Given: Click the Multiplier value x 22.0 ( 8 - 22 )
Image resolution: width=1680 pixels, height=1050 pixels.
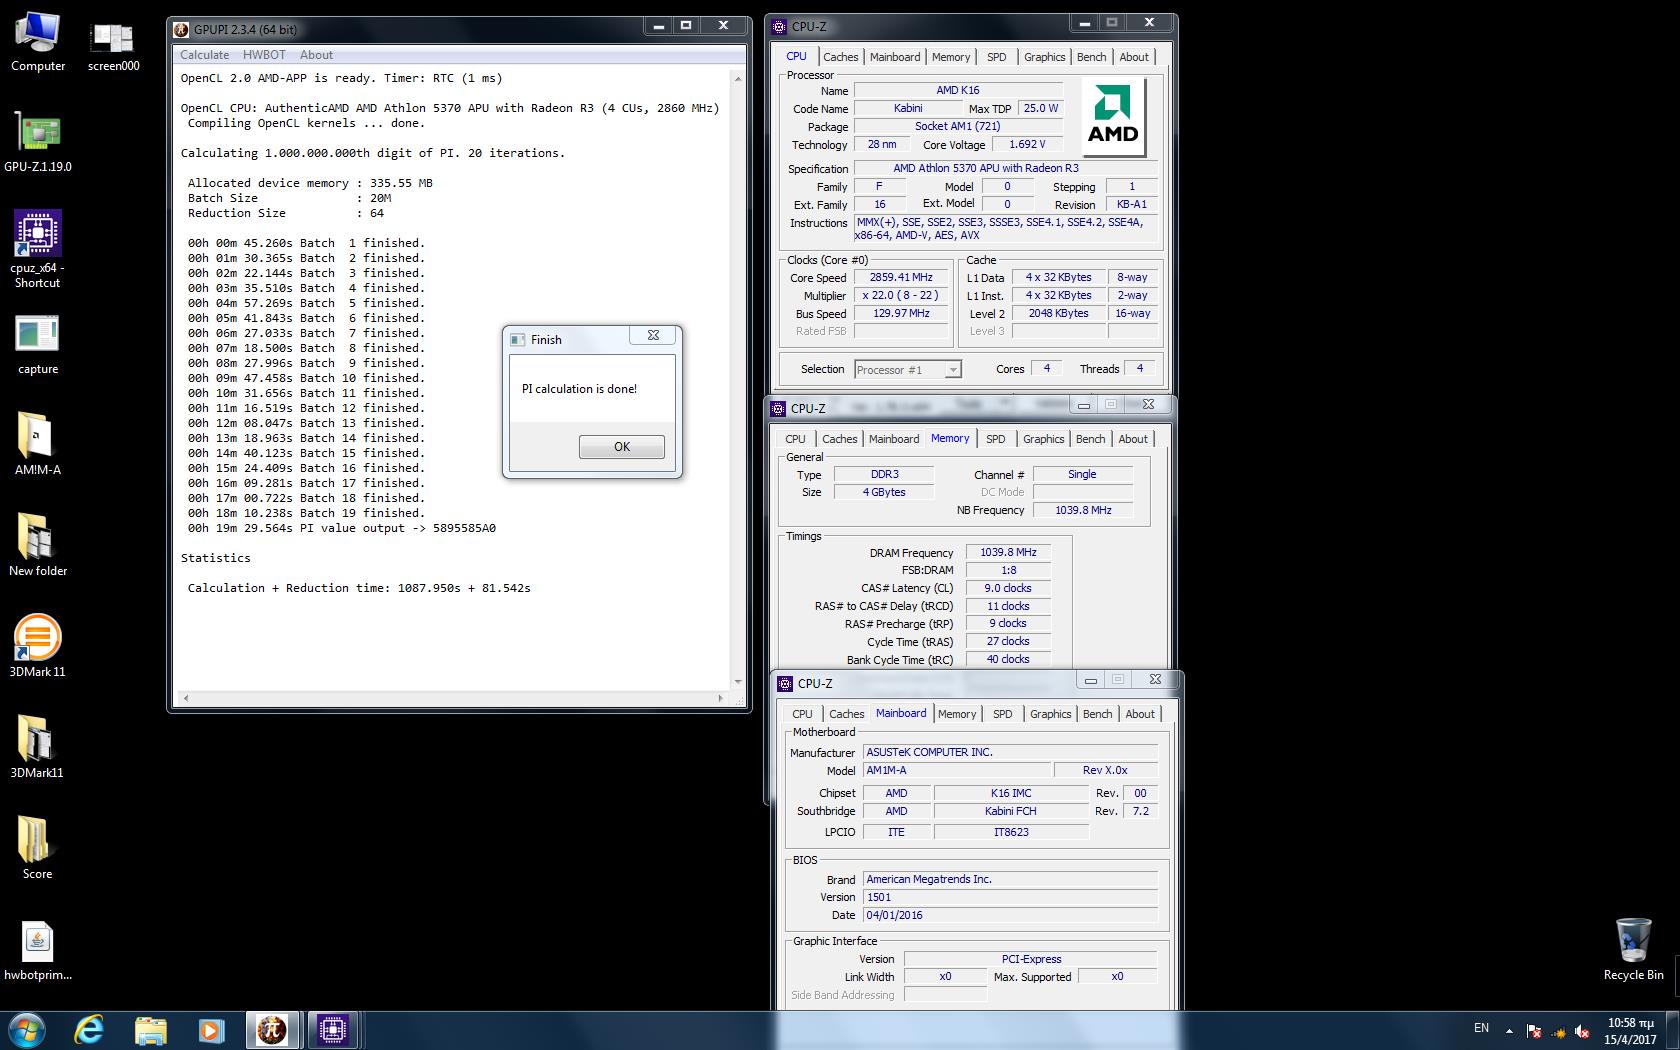Looking at the screenshot, I should 901,296.
